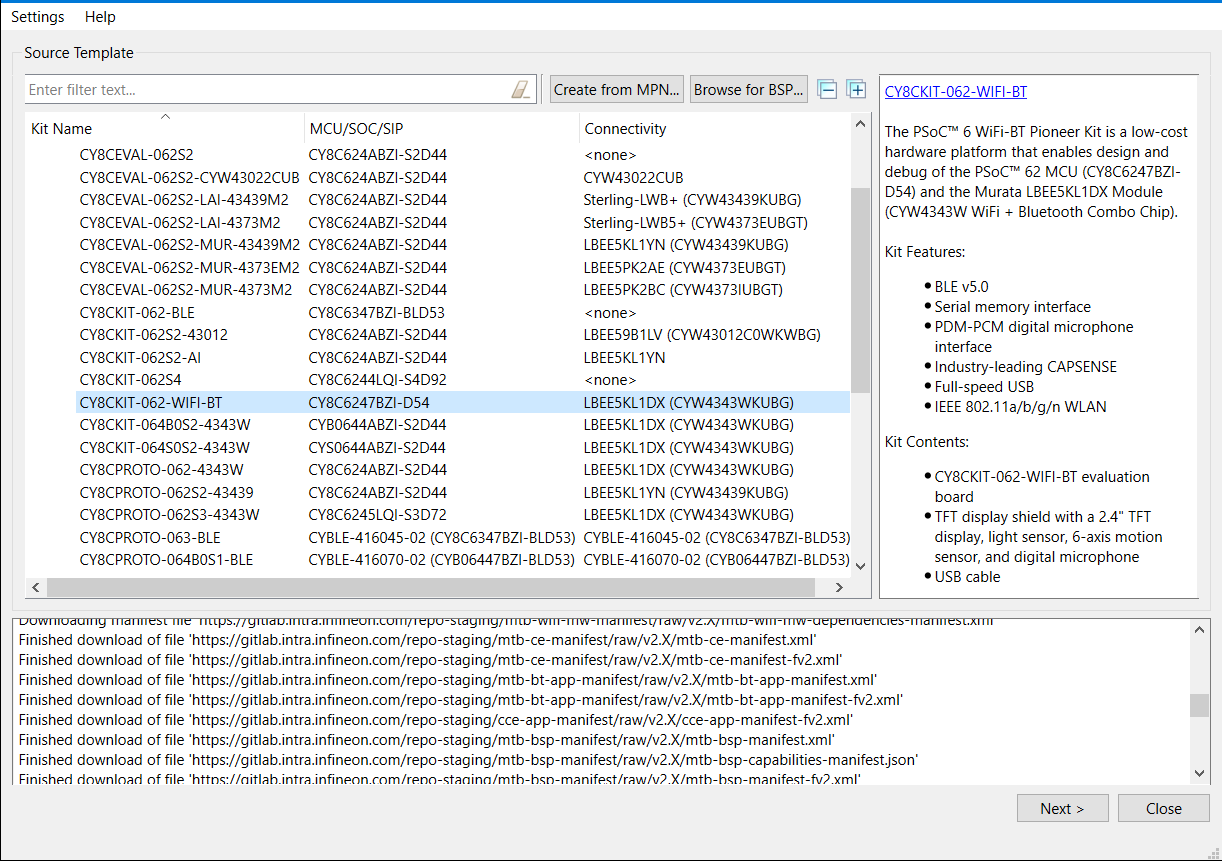This screenshot has width=1222, height=861.
Task: Select kit CY8CEVAL-062S2-LAI-43439M2
Action: 184,200
